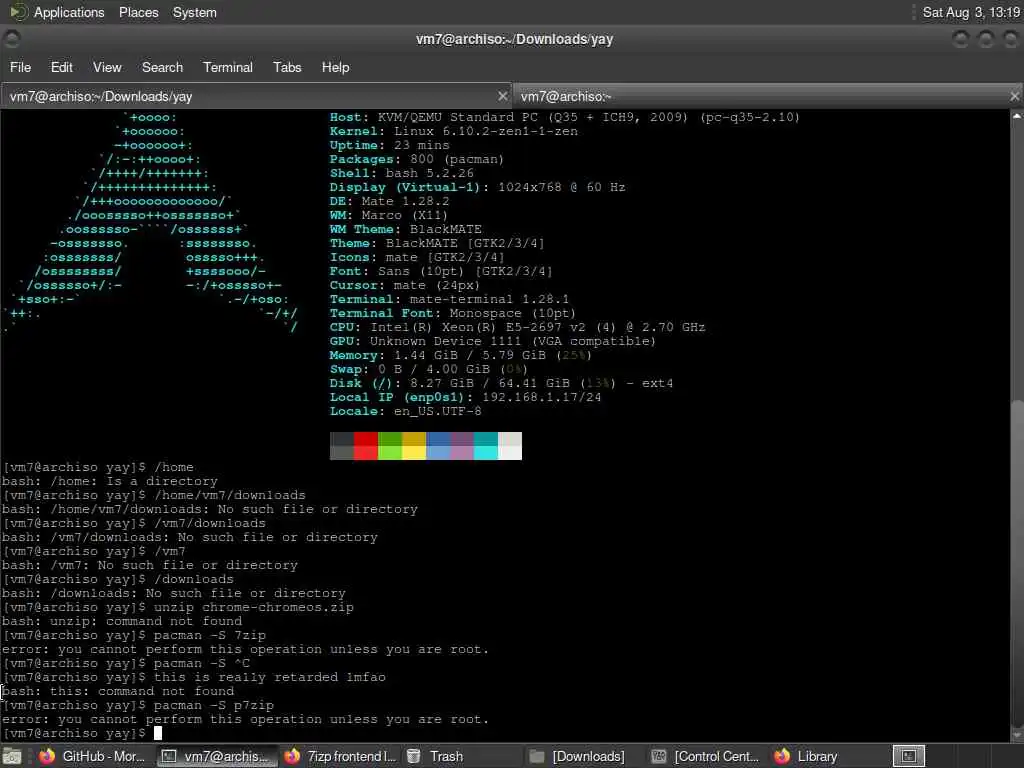Click the Firefox icon of the GitHub taskbar entry
This screenshot has height=768, width=1024.
pyautogui.click(x=46, y=756)
